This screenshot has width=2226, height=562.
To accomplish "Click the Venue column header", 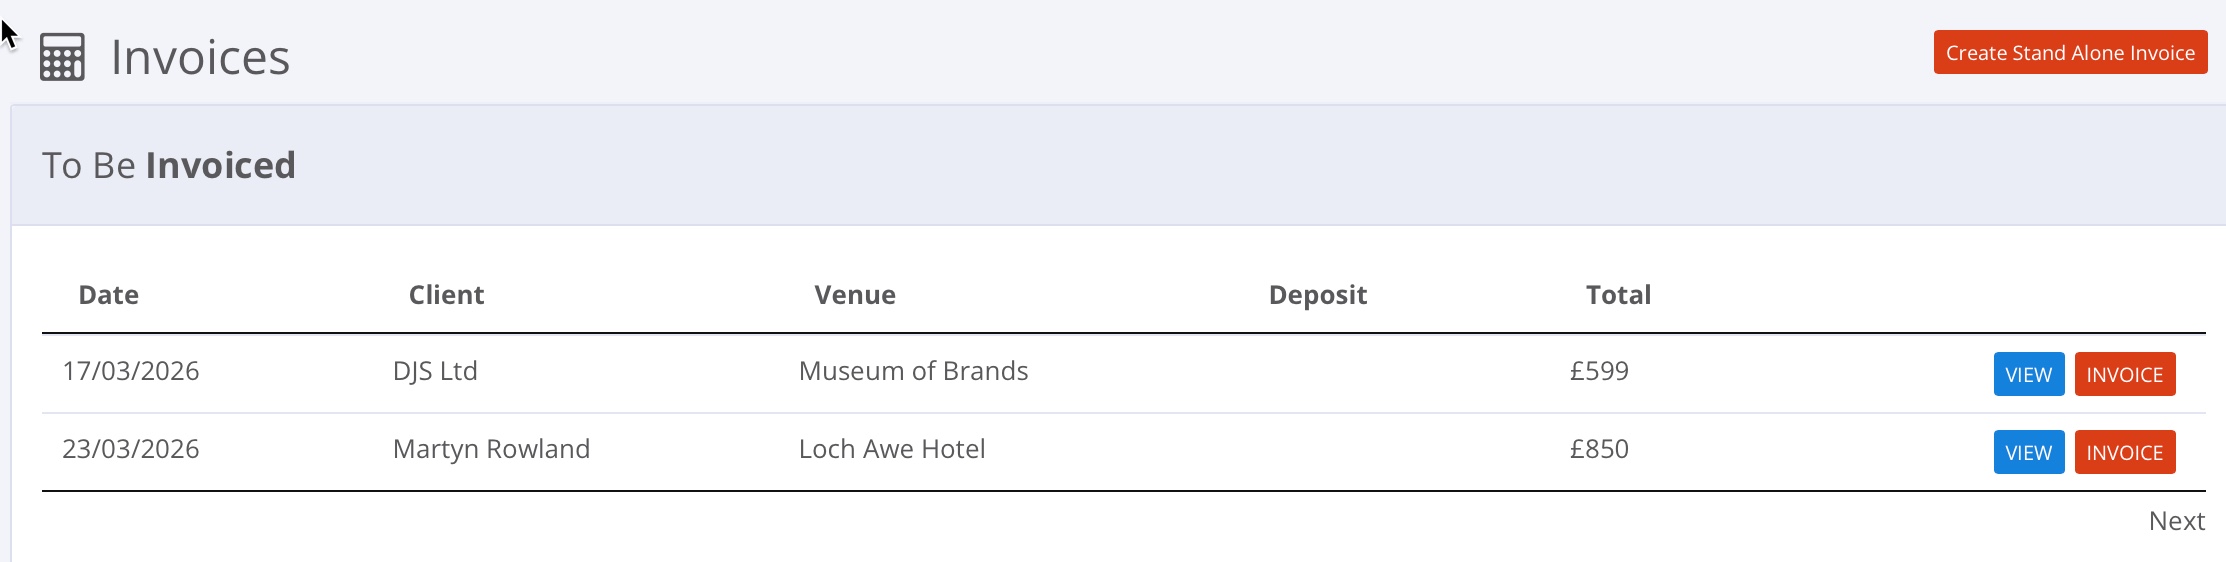I will [x=855, y=295].
